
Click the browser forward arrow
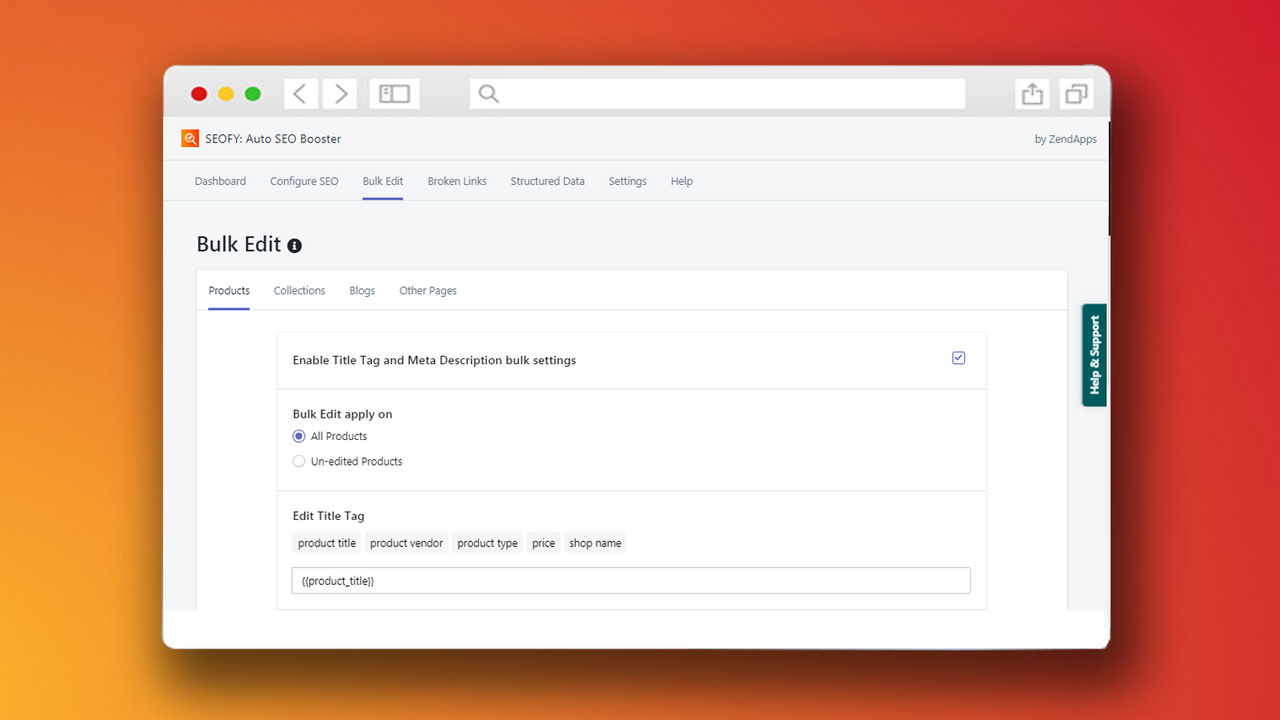[x=341, y=94]
